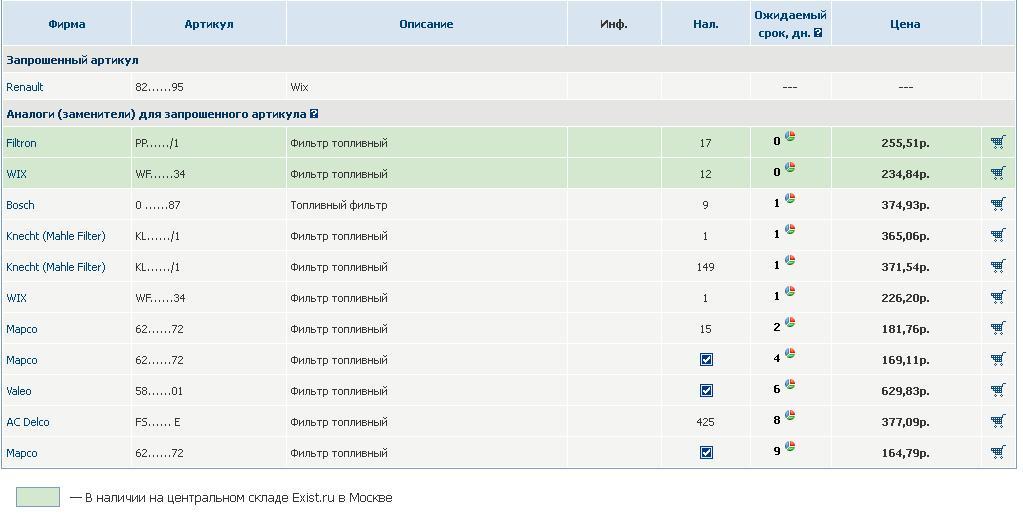Add Filtron 255,51р. filter to cart
1023x517 pixels.
coord(998,142)
